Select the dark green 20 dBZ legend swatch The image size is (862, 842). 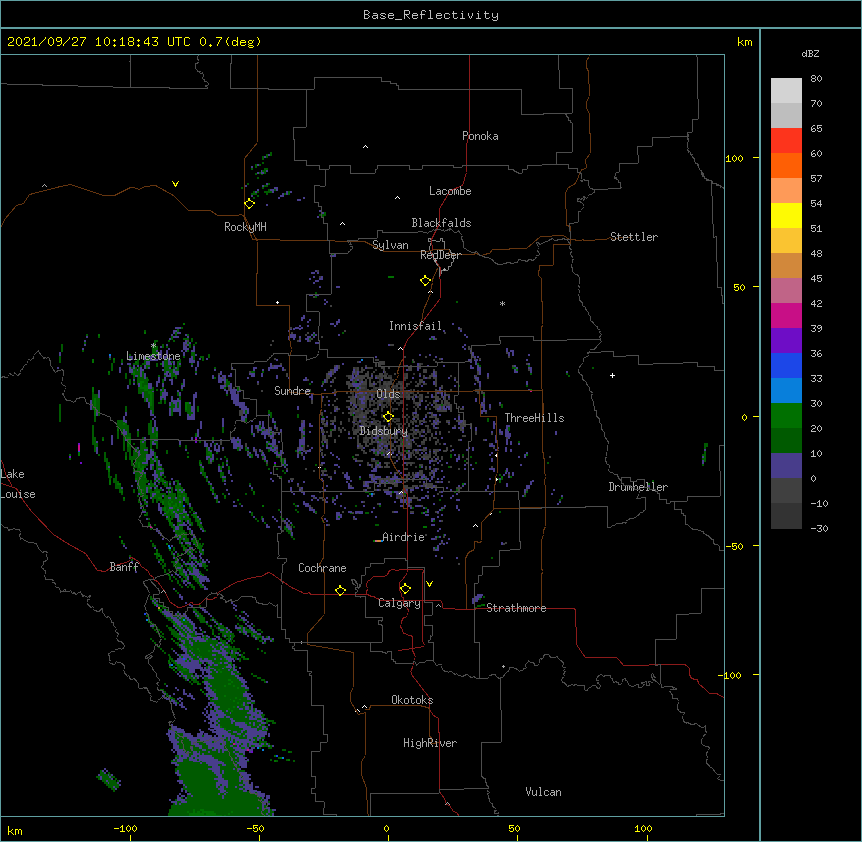pos(786,441)
